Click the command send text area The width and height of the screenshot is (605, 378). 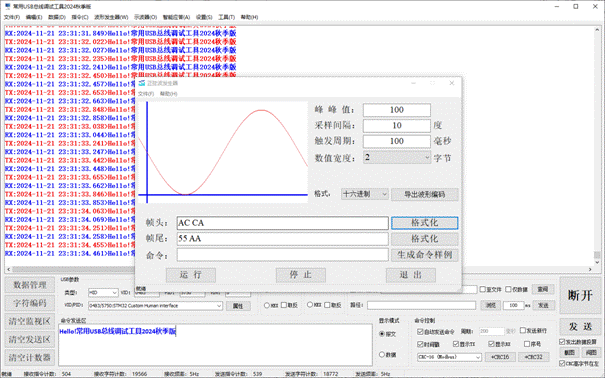tap(215, 345)
